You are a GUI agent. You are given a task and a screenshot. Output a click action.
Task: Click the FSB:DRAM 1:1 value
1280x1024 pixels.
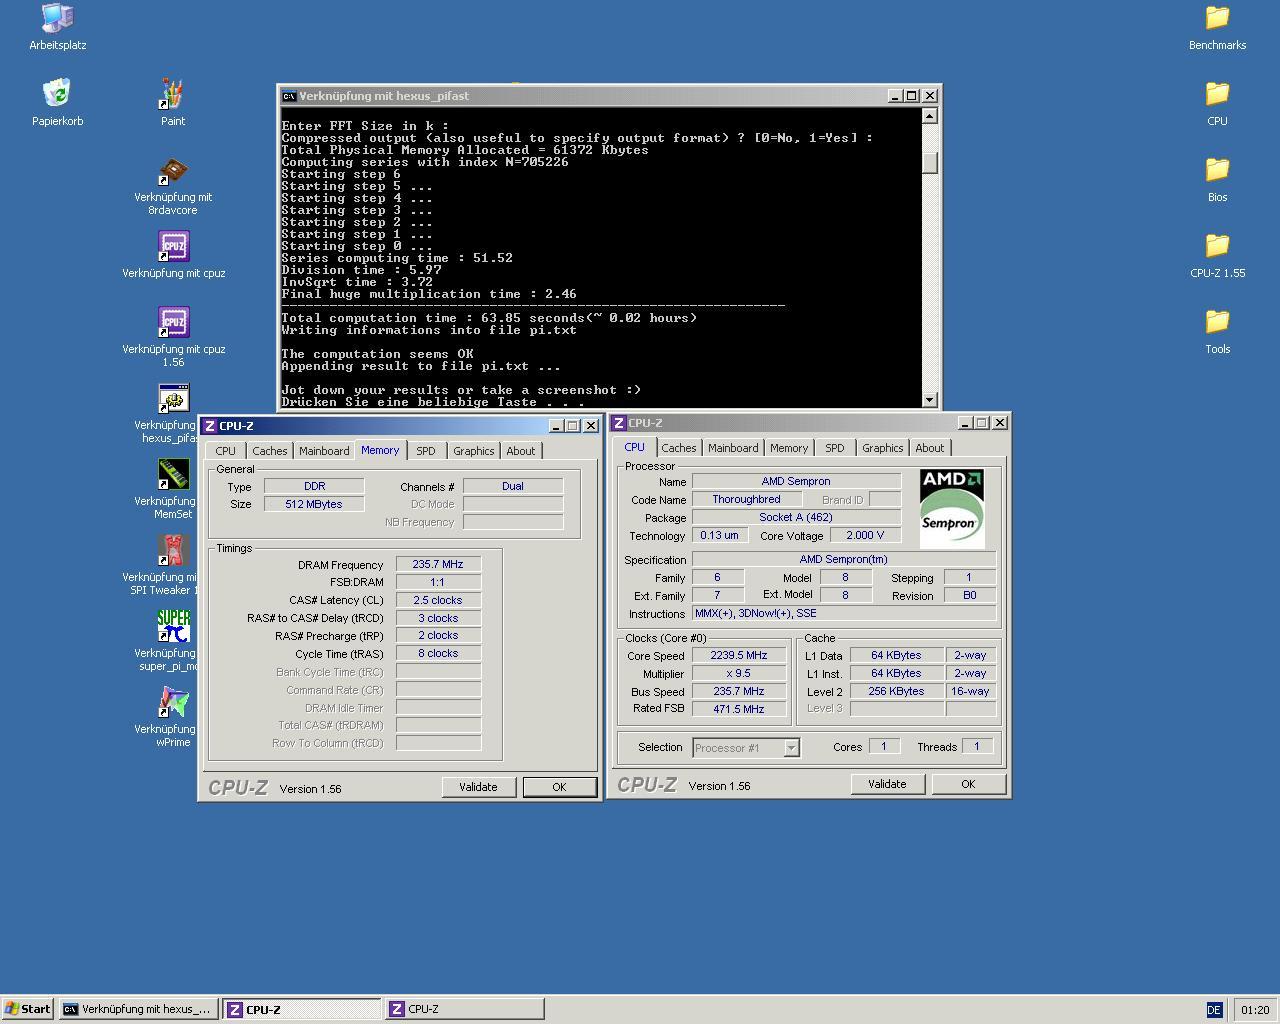click(438, 582)
